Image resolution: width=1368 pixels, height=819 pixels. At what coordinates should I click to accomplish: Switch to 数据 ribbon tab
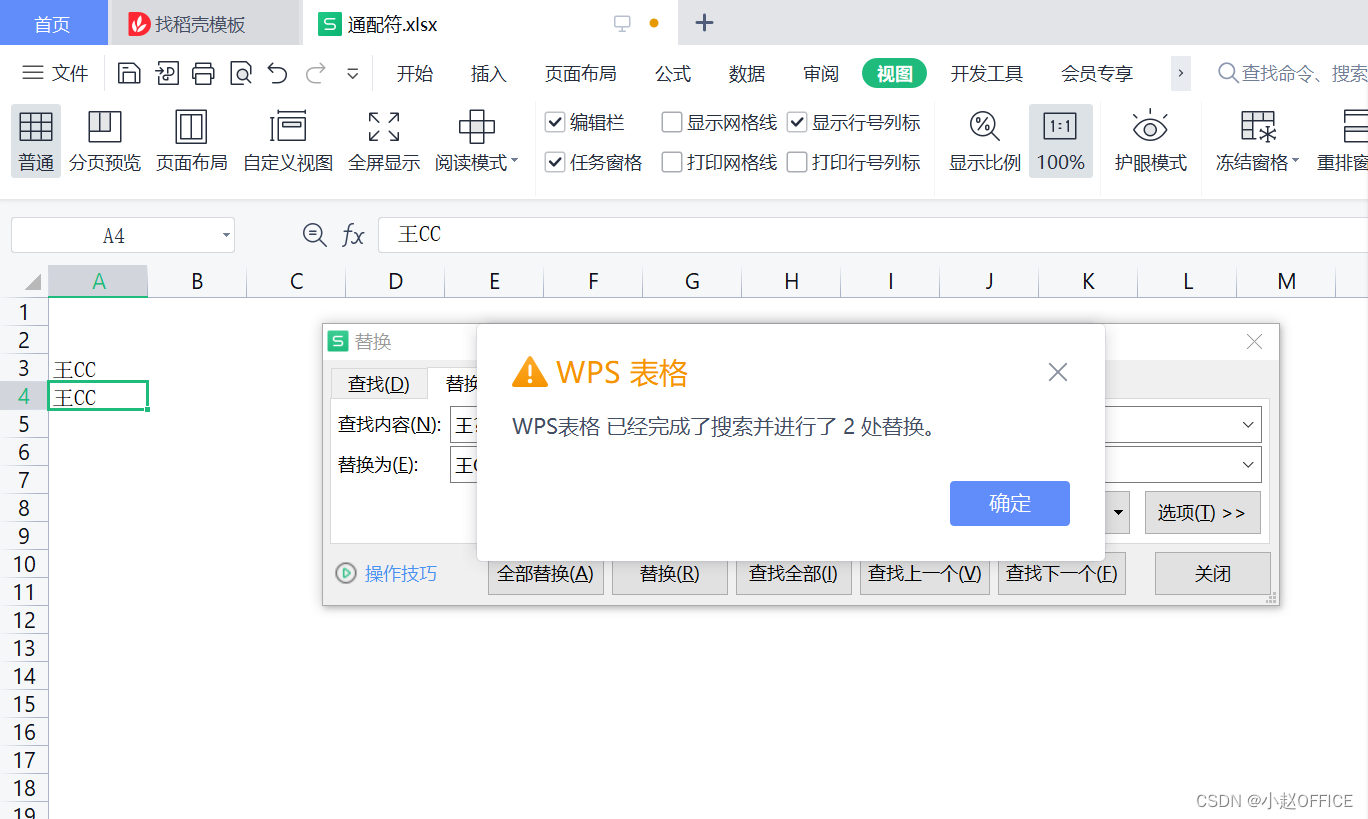point(747,73)
